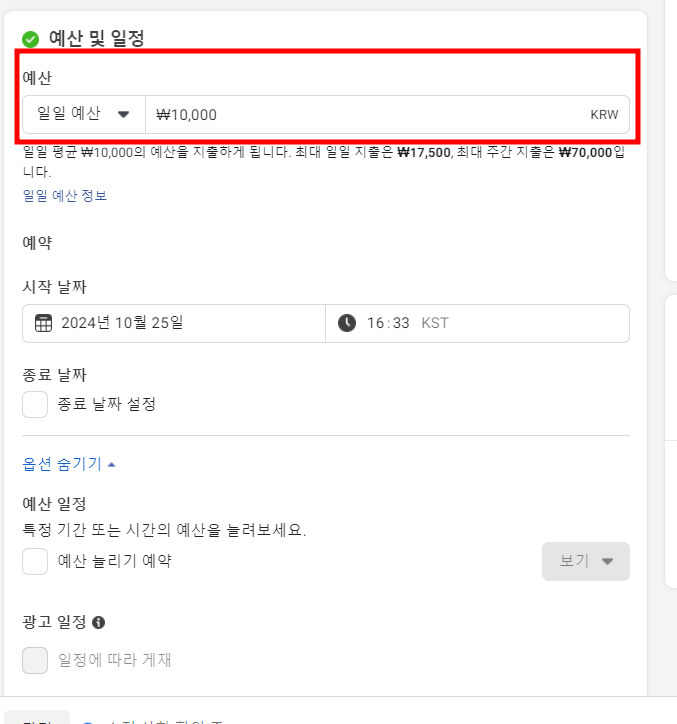Open the 일일 예산 budget type dropdown

pyautogui.click(x=84, y=115)
